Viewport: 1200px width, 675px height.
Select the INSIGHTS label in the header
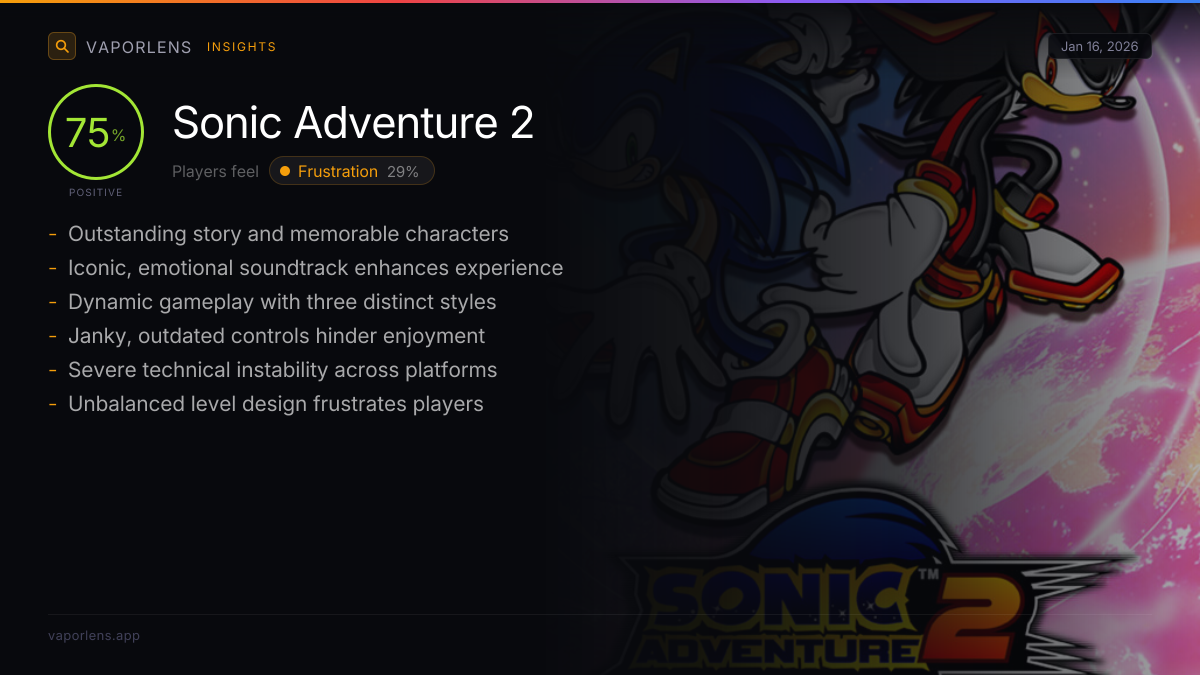pos(241,47)
